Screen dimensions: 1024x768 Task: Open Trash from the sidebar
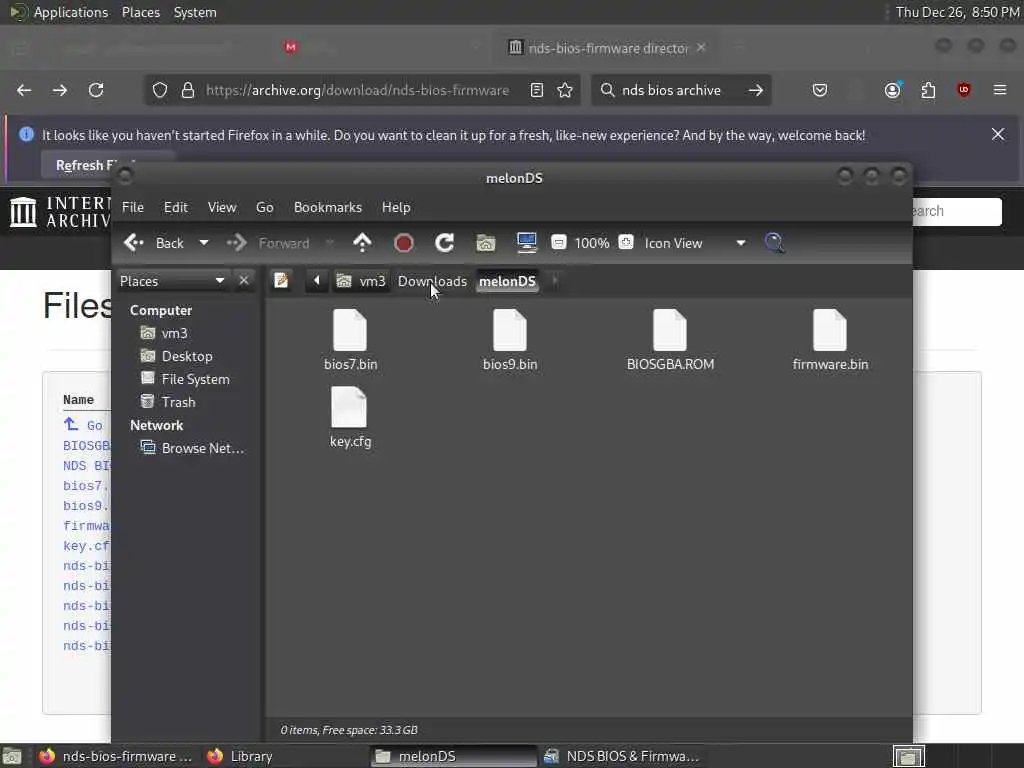point(178,402)
